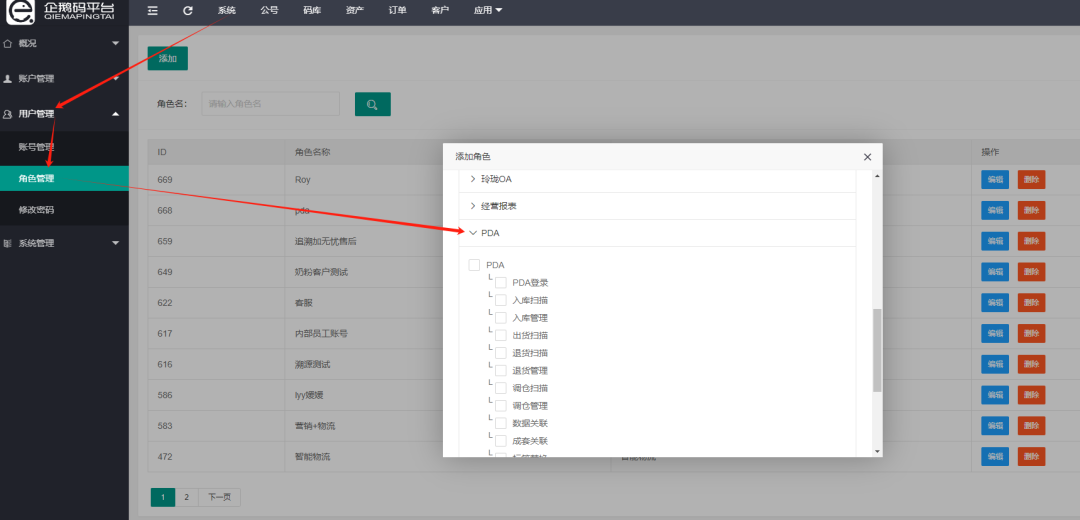This screenshot has width=1080, height=520.
Task: Toggle the sidebar collapse hamburger icon
Action: point(153,10)
